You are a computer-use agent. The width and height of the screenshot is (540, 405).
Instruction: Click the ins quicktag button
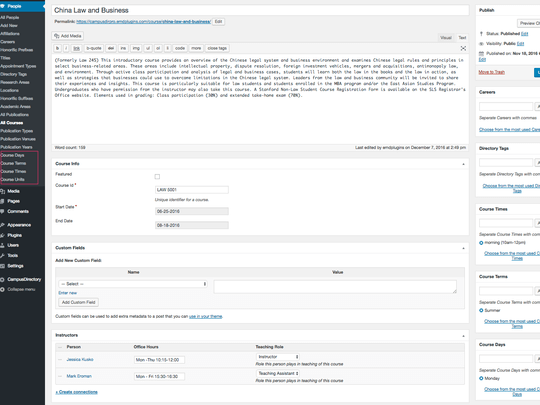pos(123,48)
